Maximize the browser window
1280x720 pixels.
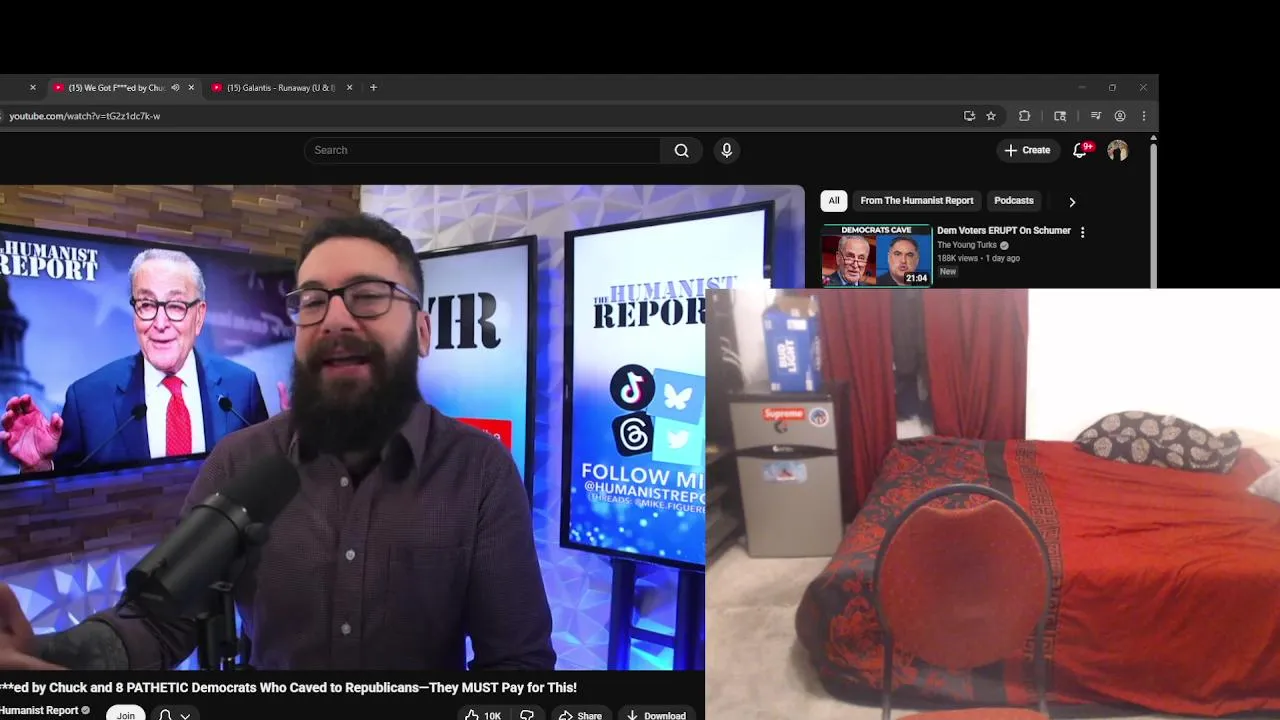1112,88
